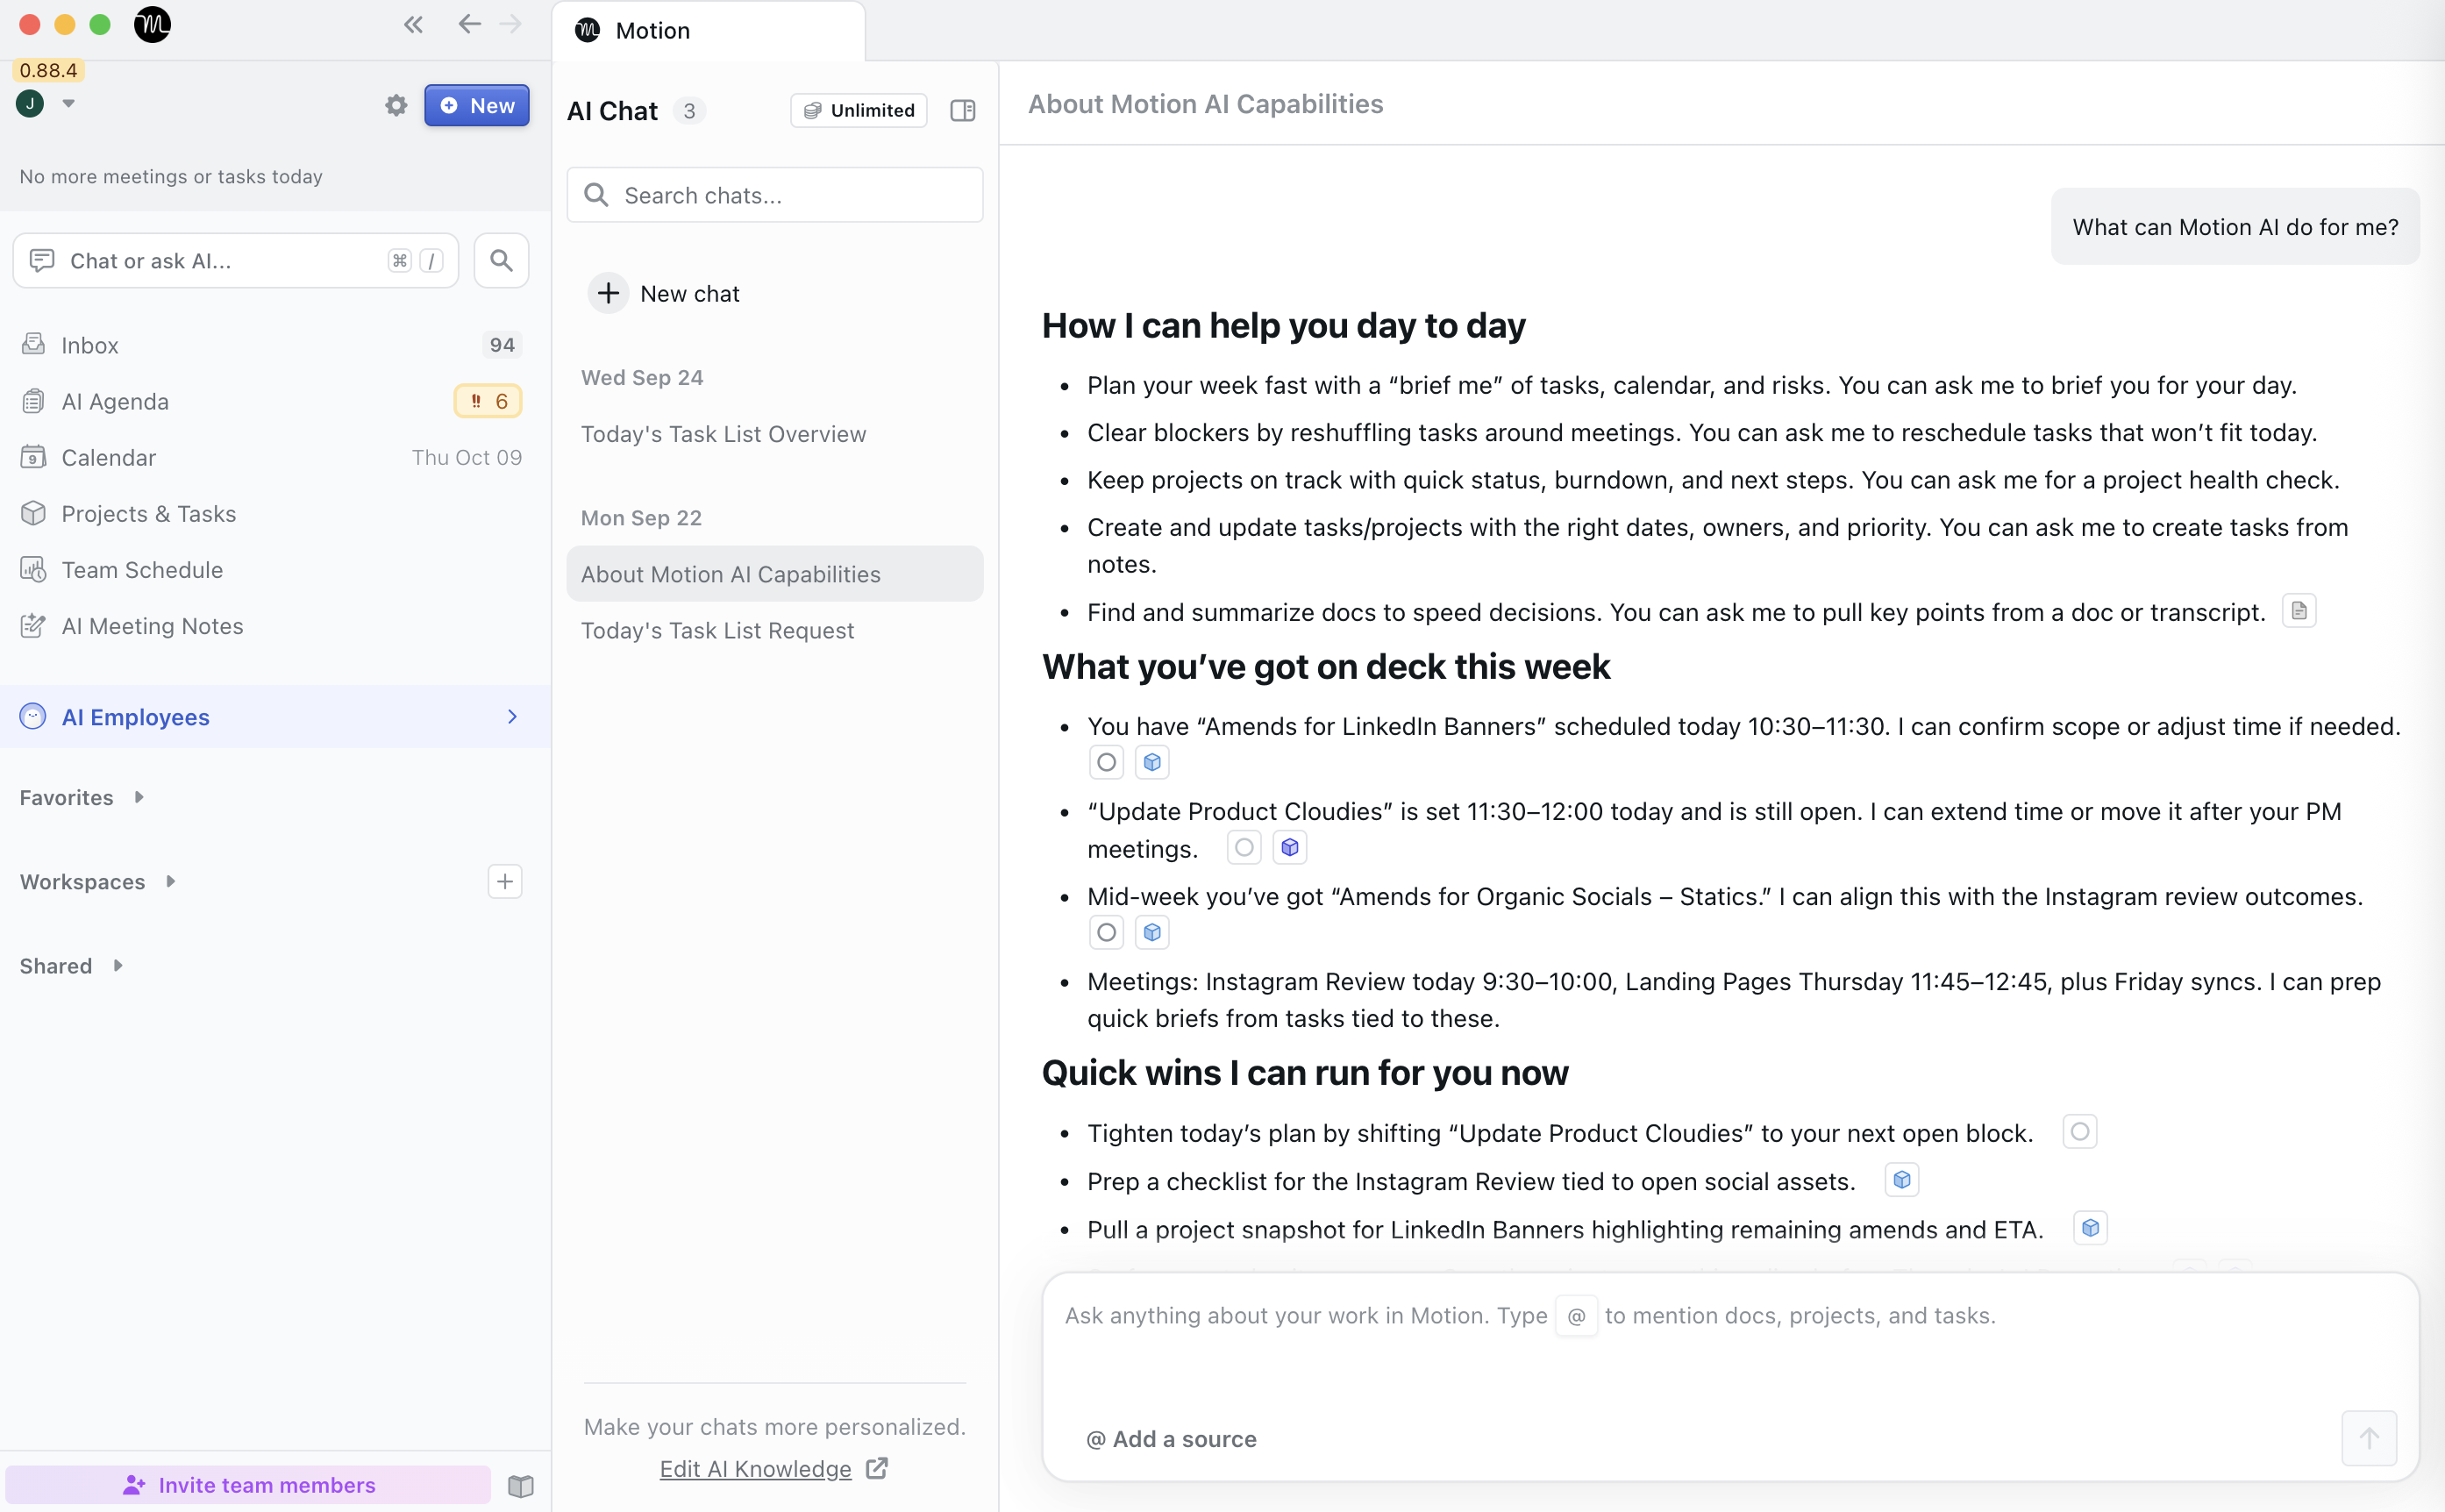Expand the Favorites section
This screenshot has width=2445, height=1512.
[139, 797]
